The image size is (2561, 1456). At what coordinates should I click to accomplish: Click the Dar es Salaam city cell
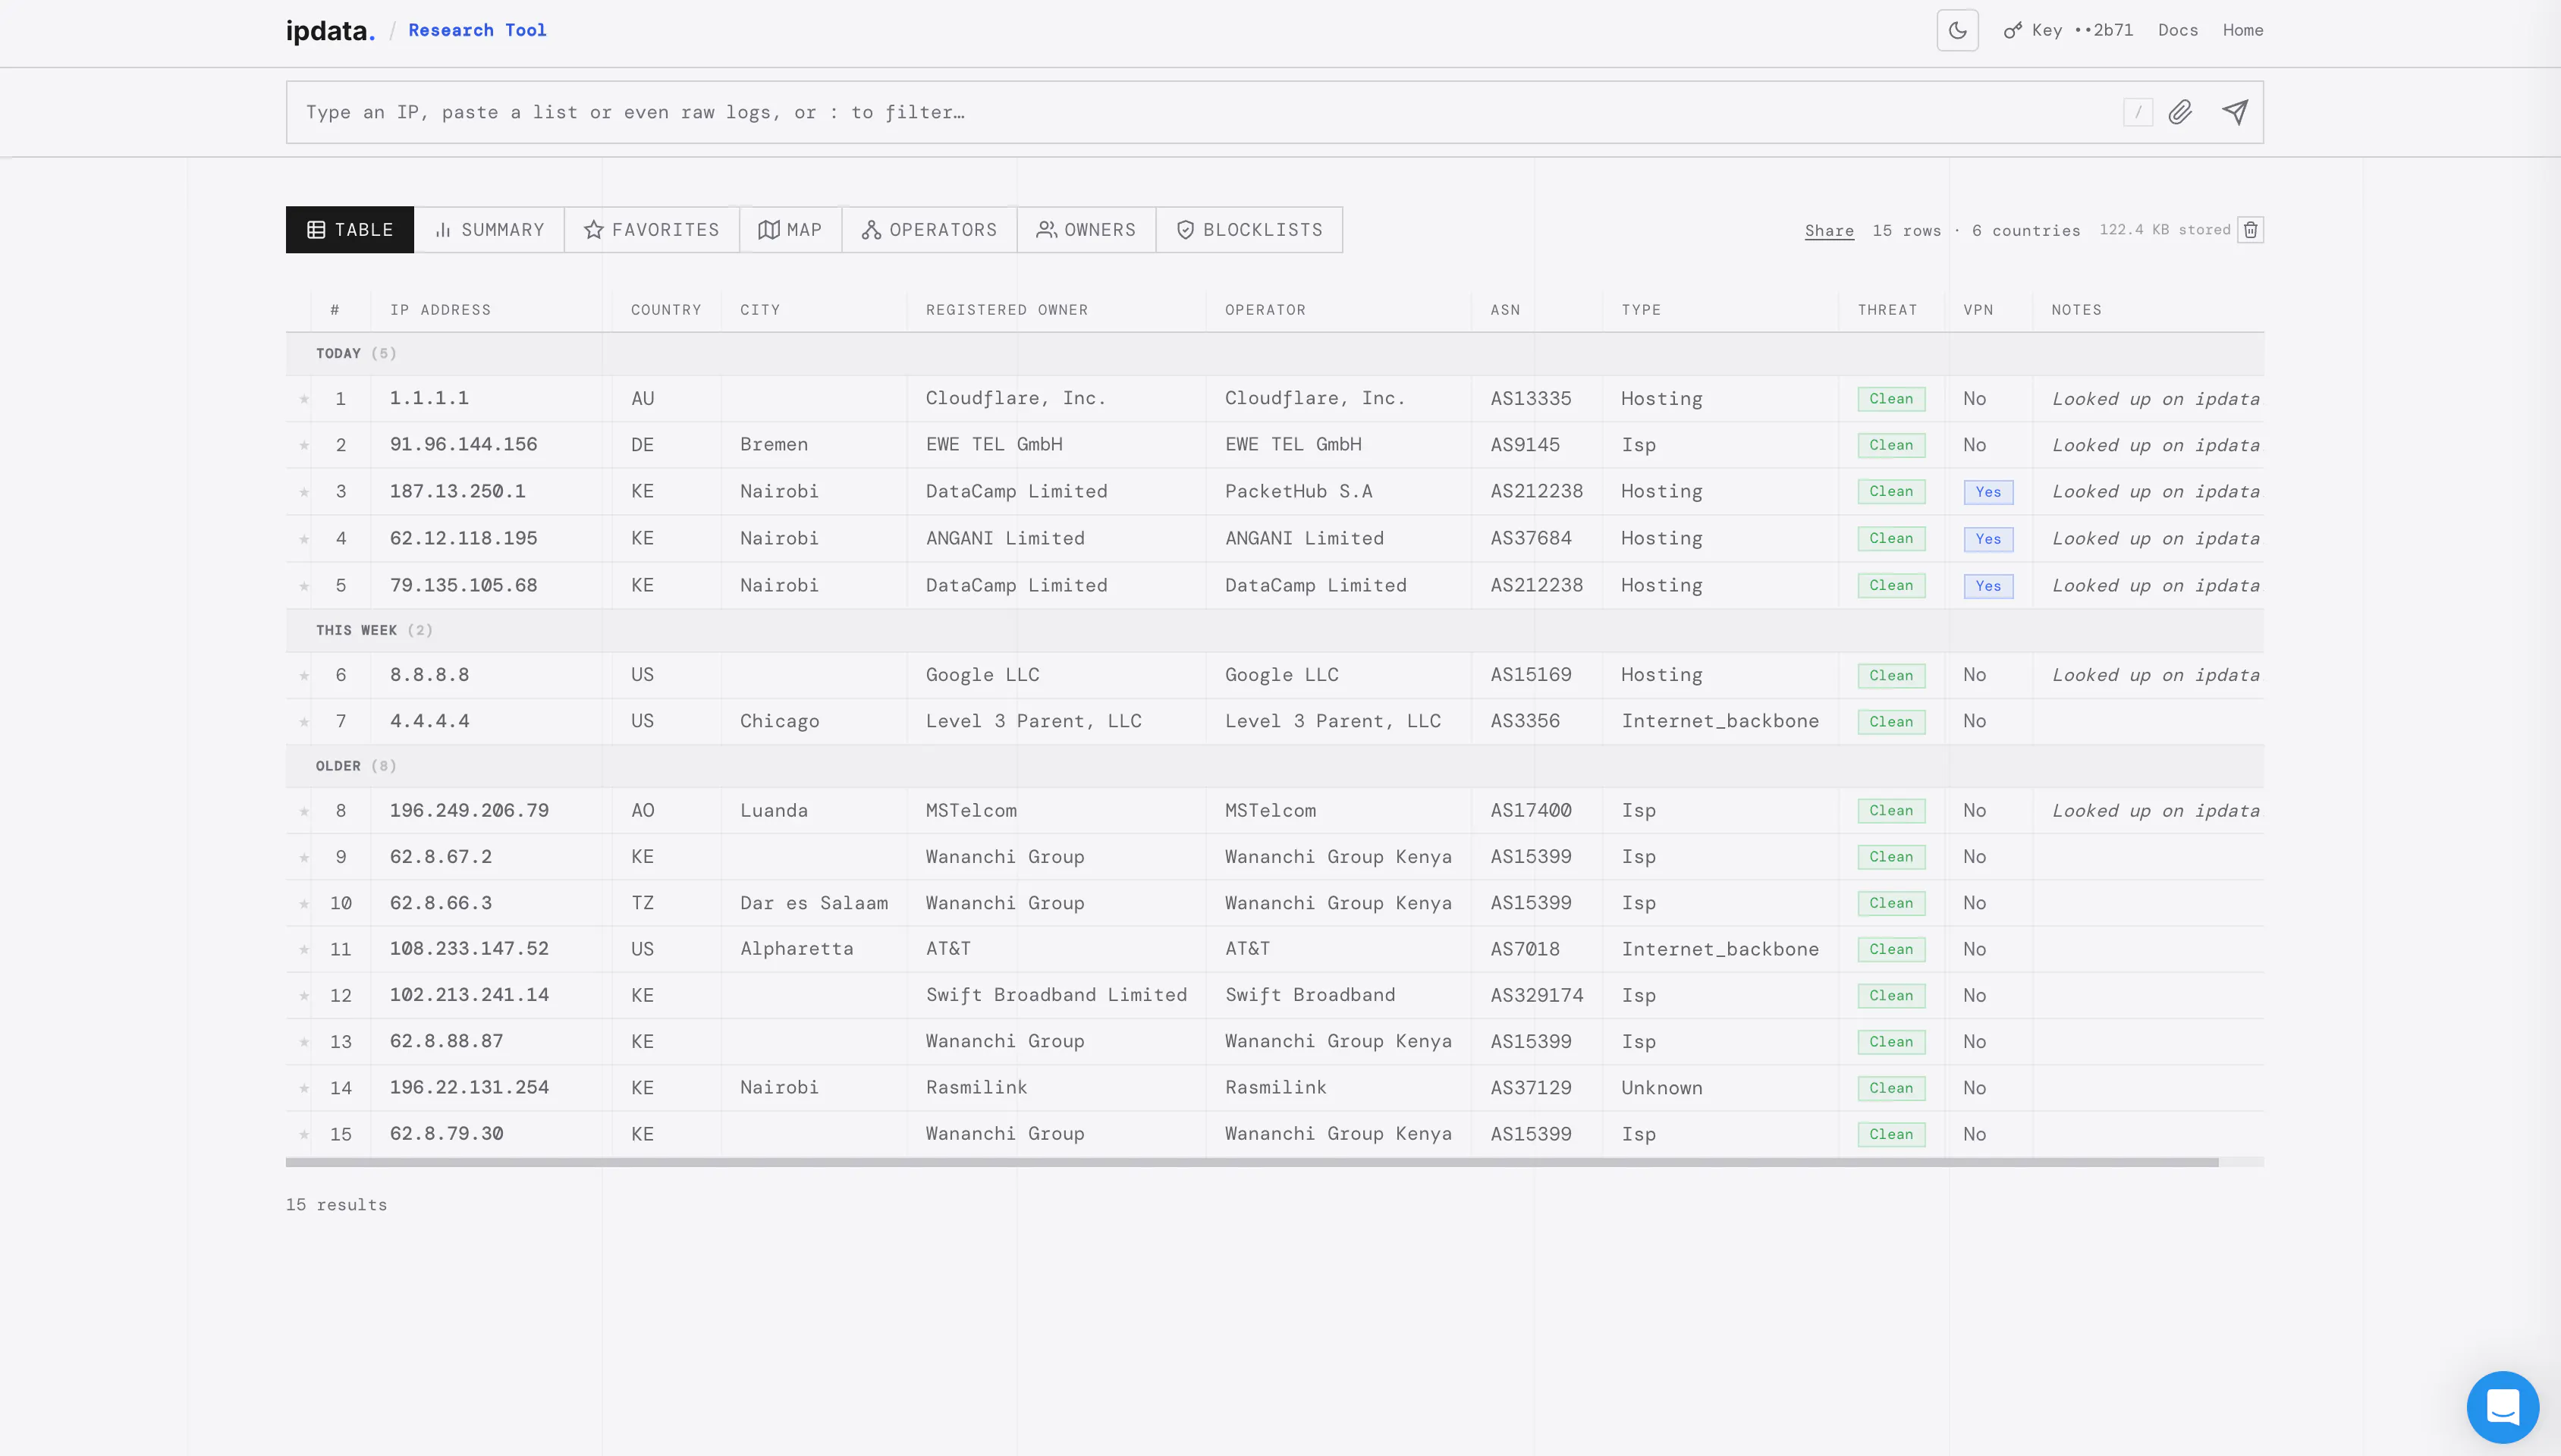tap(814, 903)
